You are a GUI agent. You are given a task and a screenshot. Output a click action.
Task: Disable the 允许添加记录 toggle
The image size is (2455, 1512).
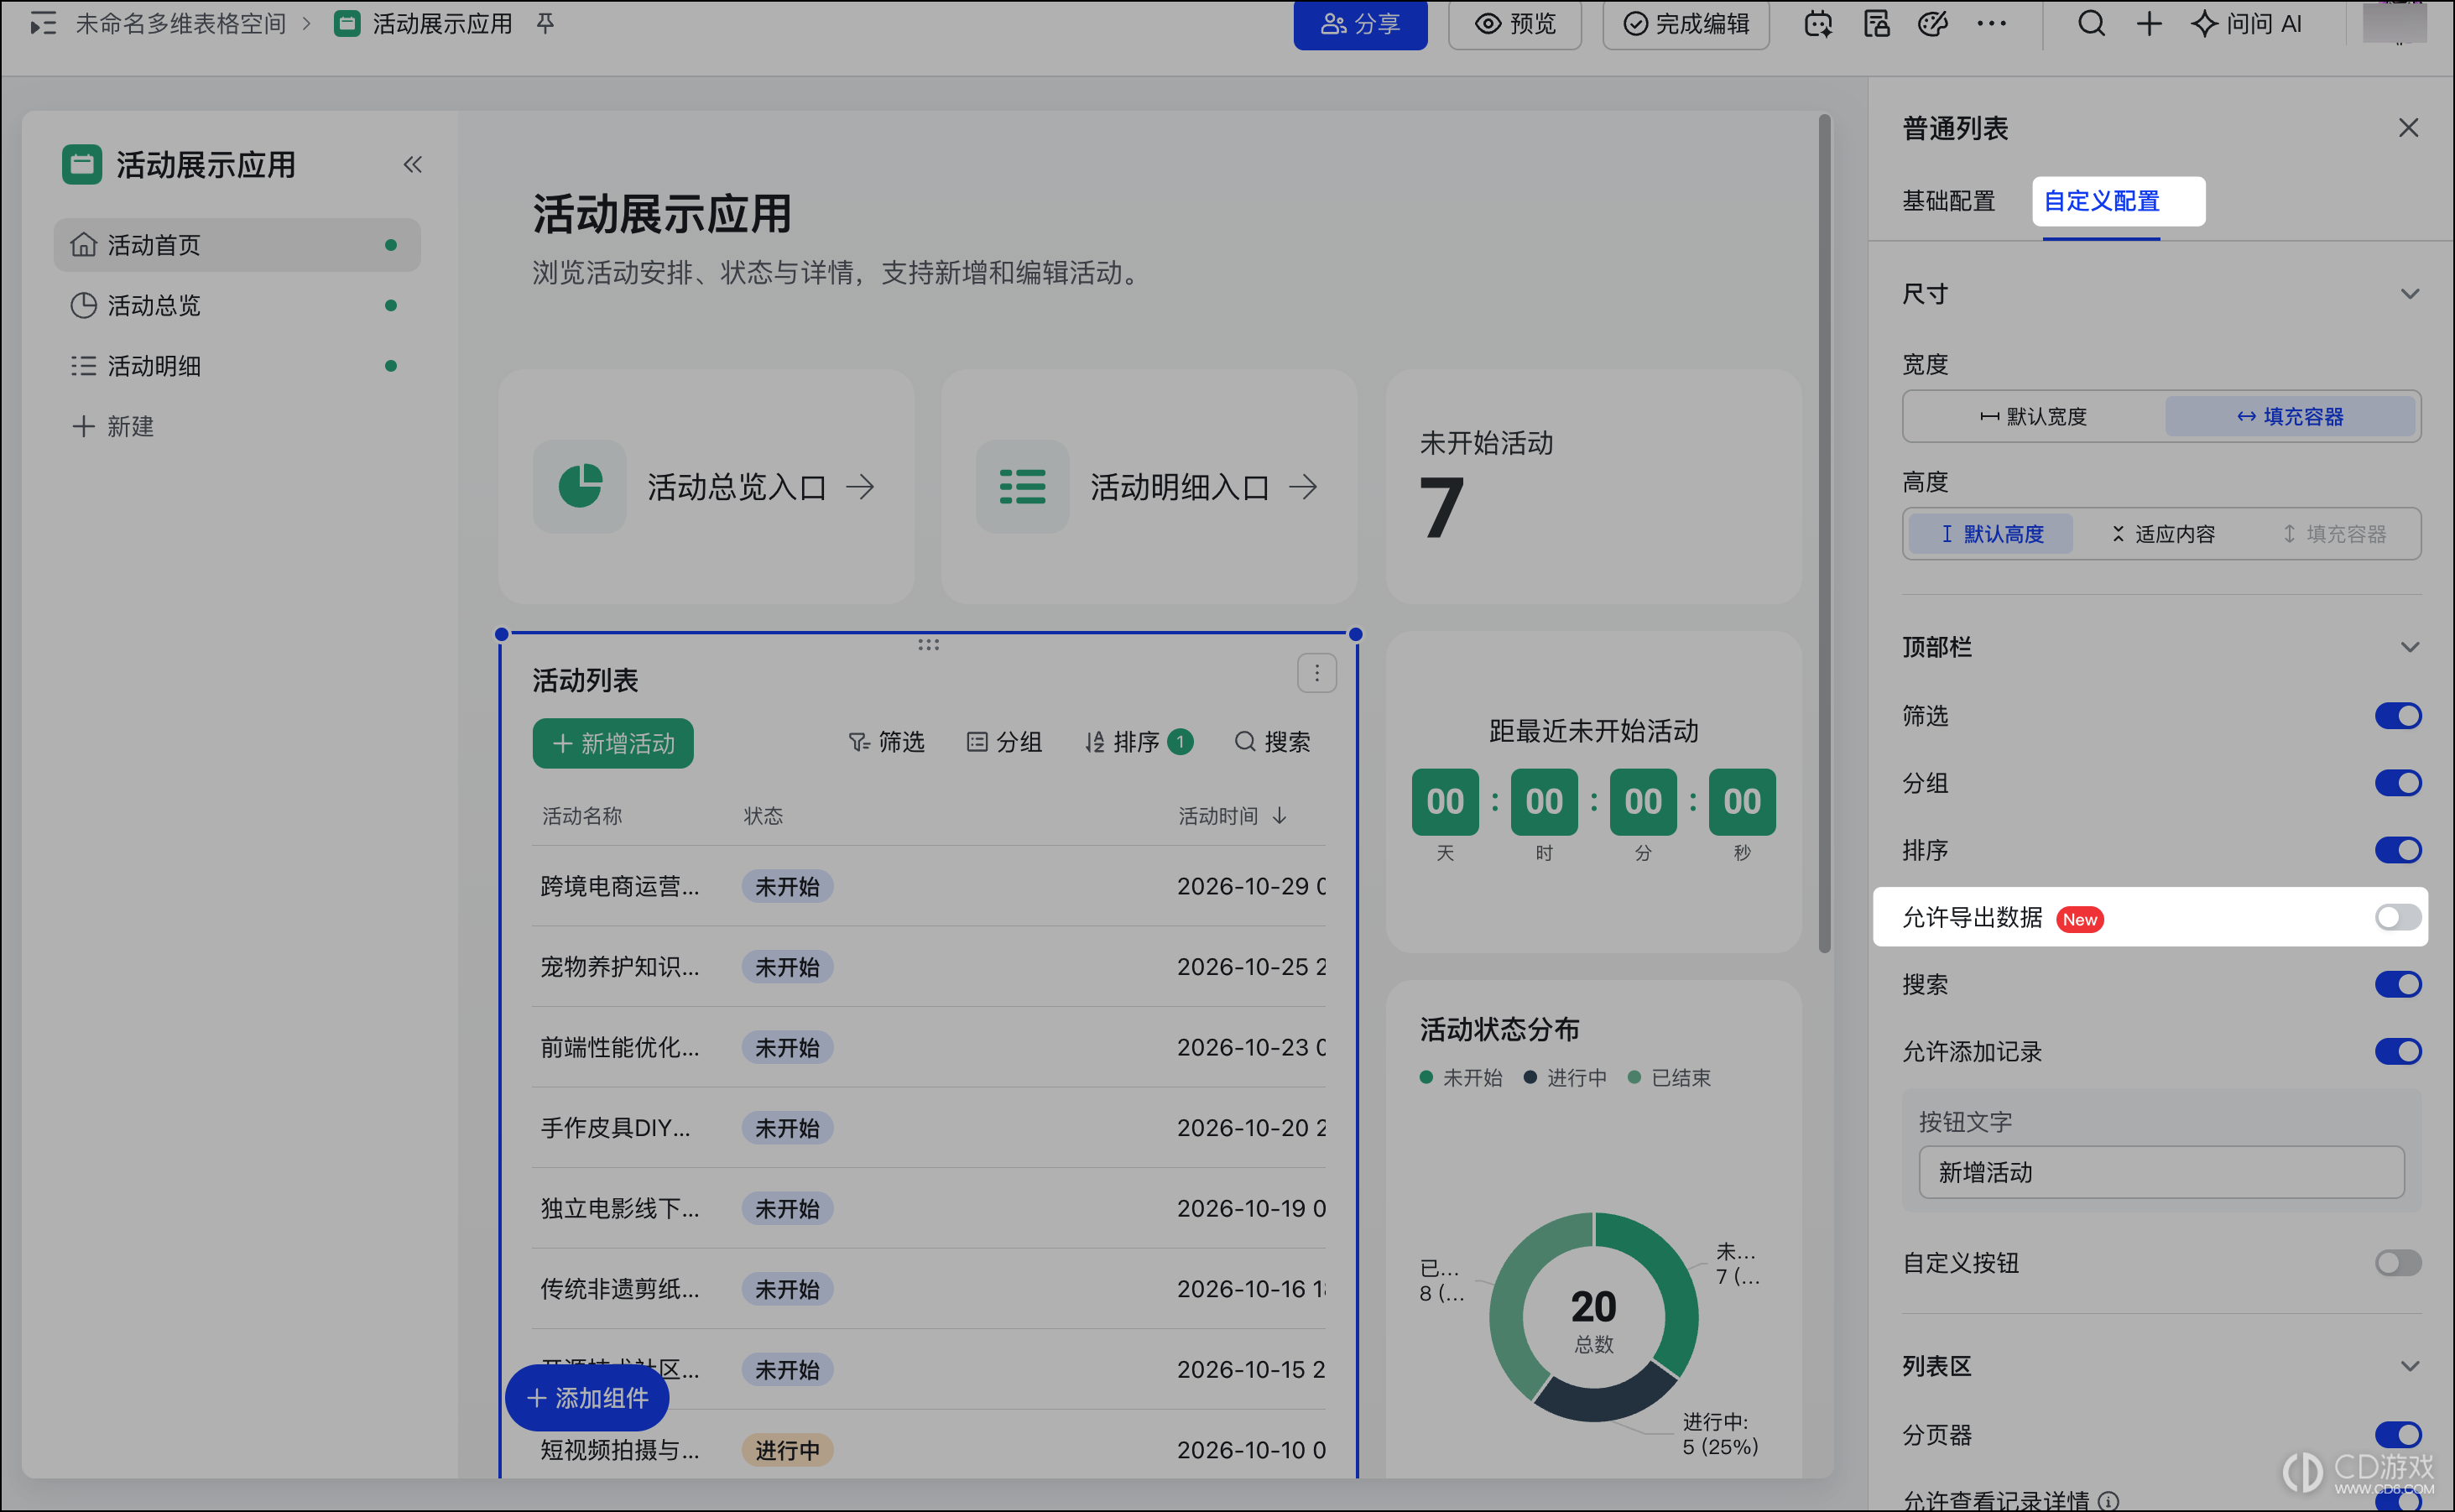[x=2397, y=1051]
